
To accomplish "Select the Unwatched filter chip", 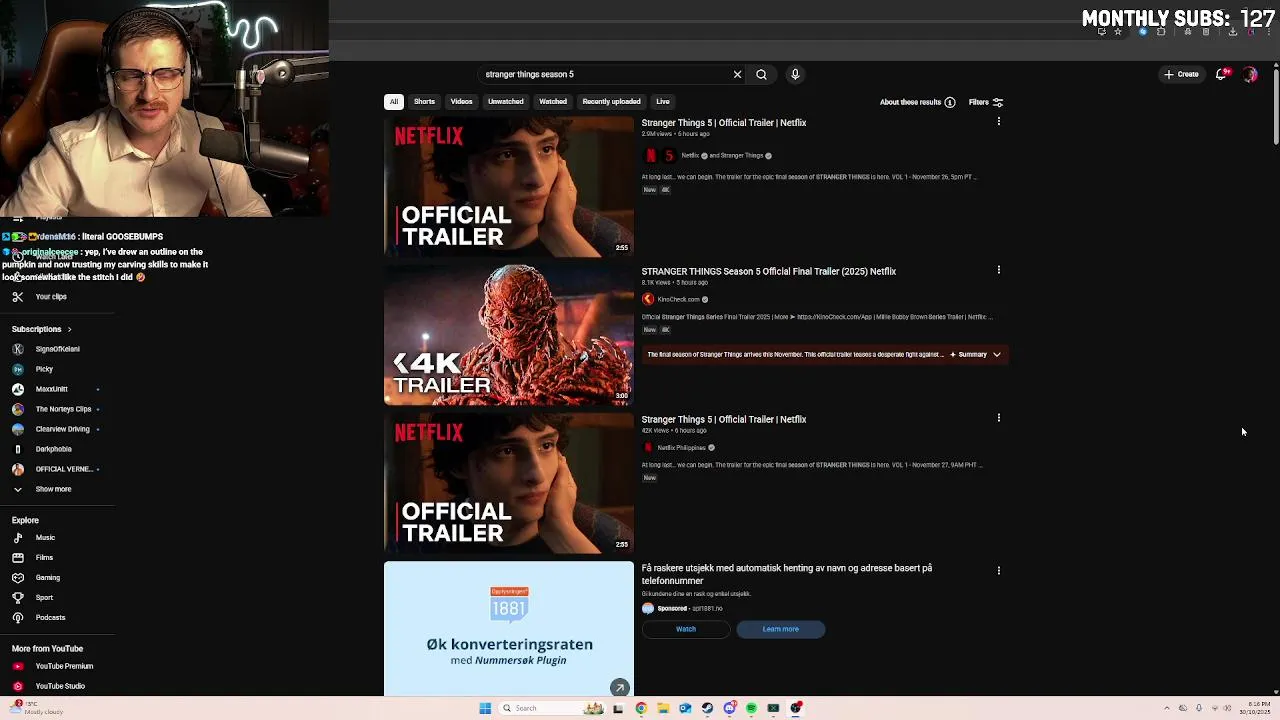I will (x=505, y=101).
